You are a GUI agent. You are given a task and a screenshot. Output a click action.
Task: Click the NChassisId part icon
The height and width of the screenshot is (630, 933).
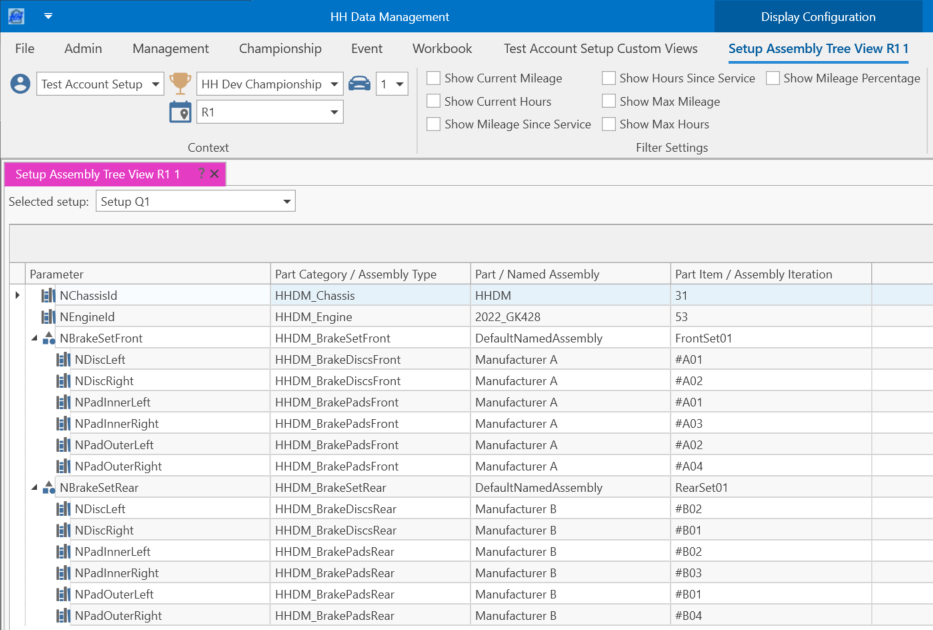click(x=48, y=296)
